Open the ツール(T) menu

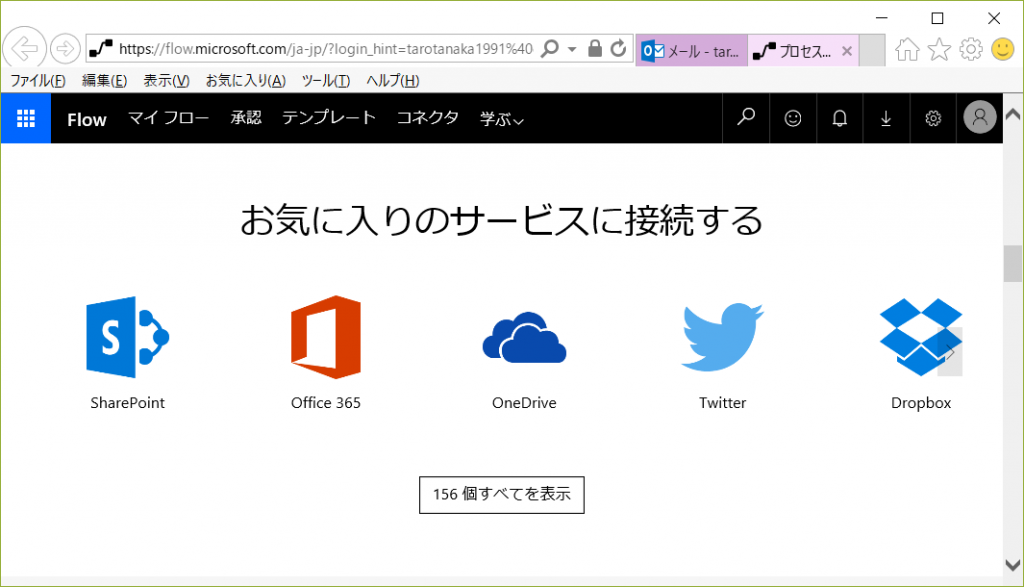click(326, 81)
